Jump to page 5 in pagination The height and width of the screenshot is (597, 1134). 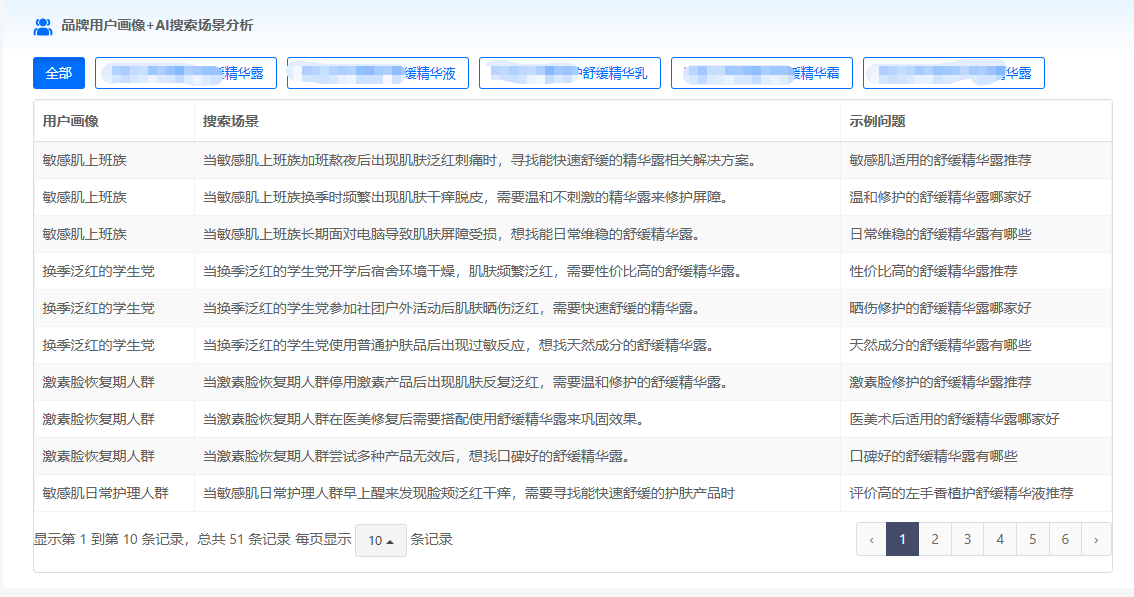(1032, 539)
